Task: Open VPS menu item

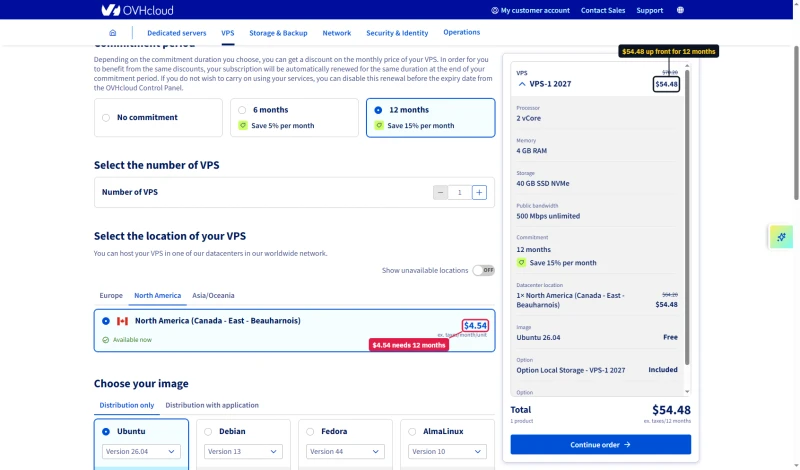Action: click(228, 33)
